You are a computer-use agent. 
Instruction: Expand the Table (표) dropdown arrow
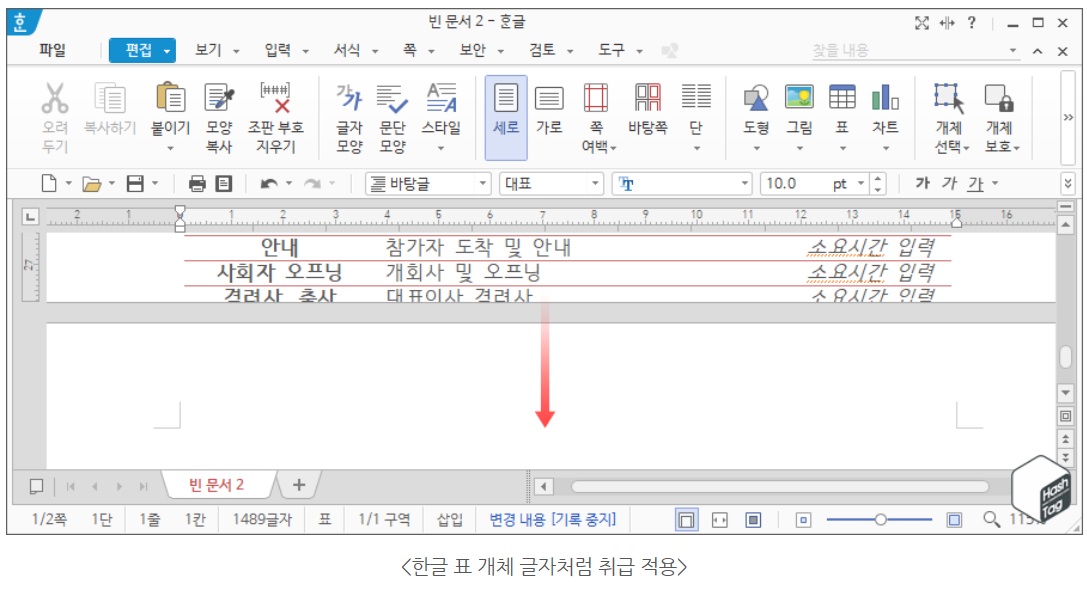pyautogui.click(x=842, y=148)
